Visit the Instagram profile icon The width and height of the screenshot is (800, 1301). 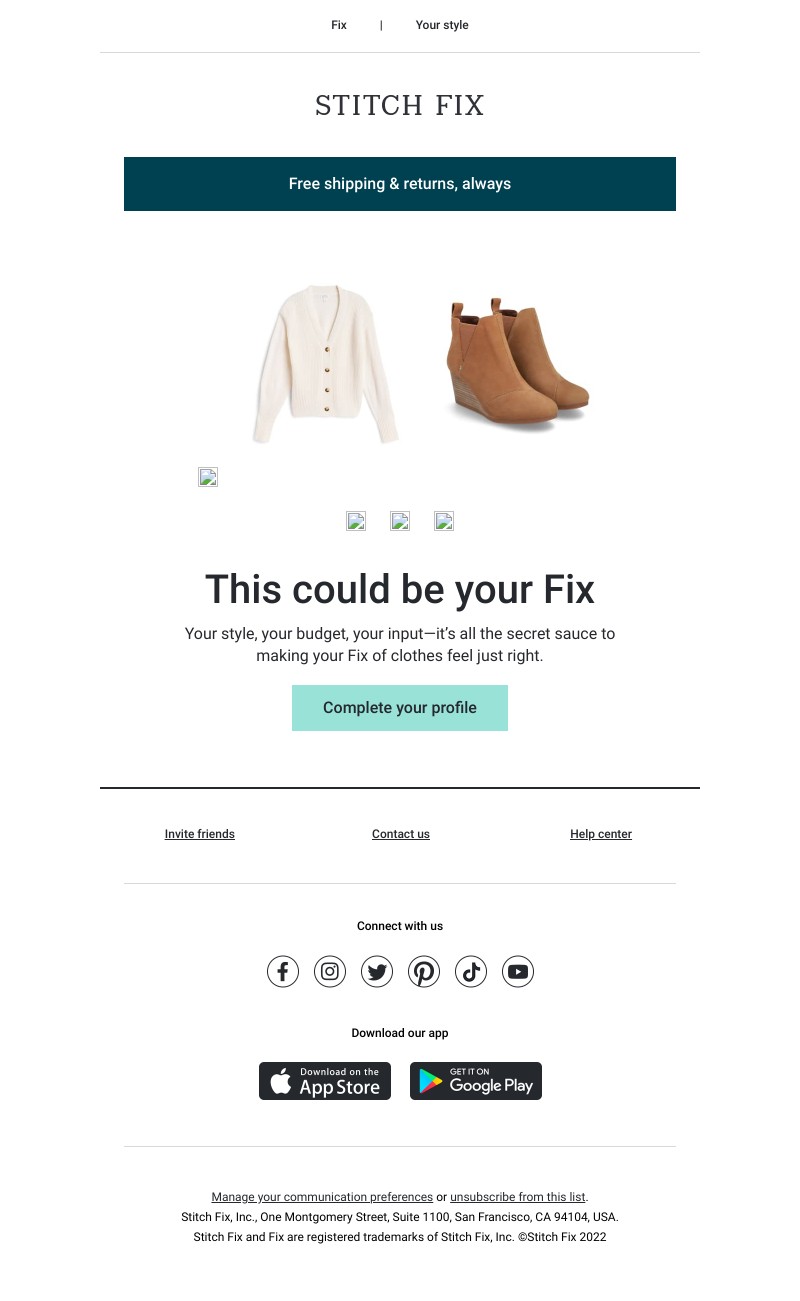330,971
